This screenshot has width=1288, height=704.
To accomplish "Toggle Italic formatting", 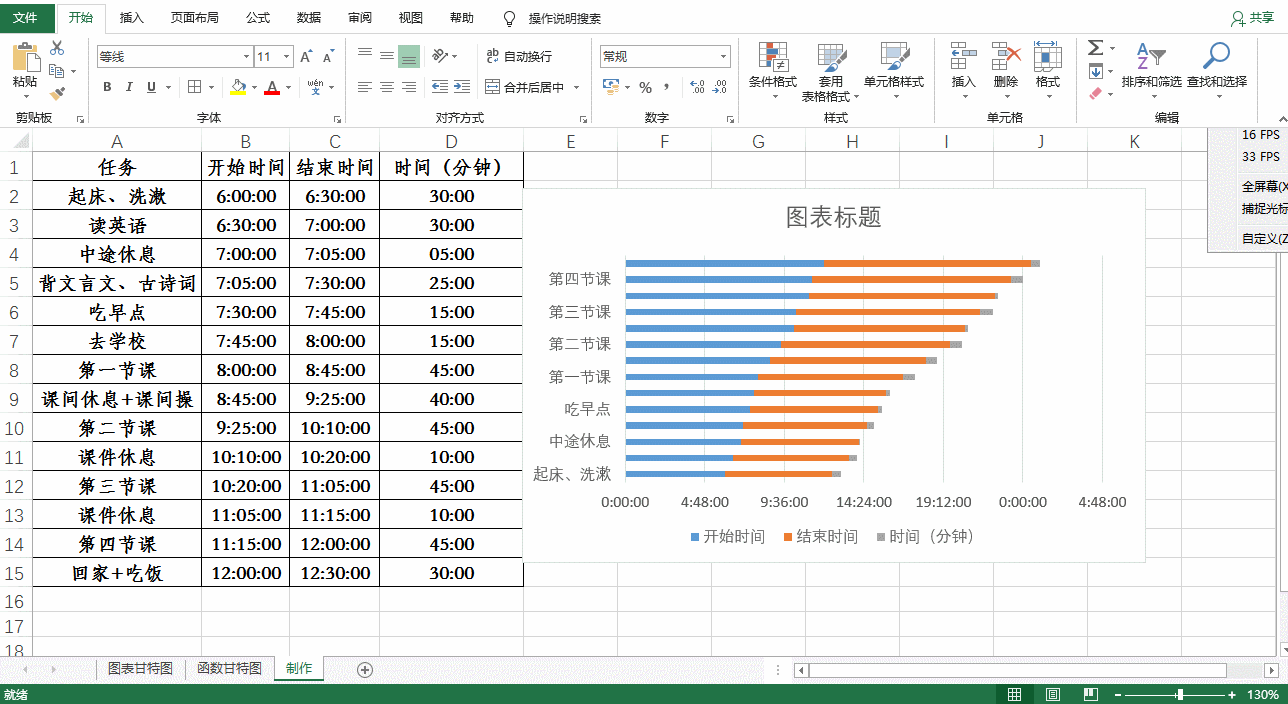I will pyautogui.click(x=130, y=87).
